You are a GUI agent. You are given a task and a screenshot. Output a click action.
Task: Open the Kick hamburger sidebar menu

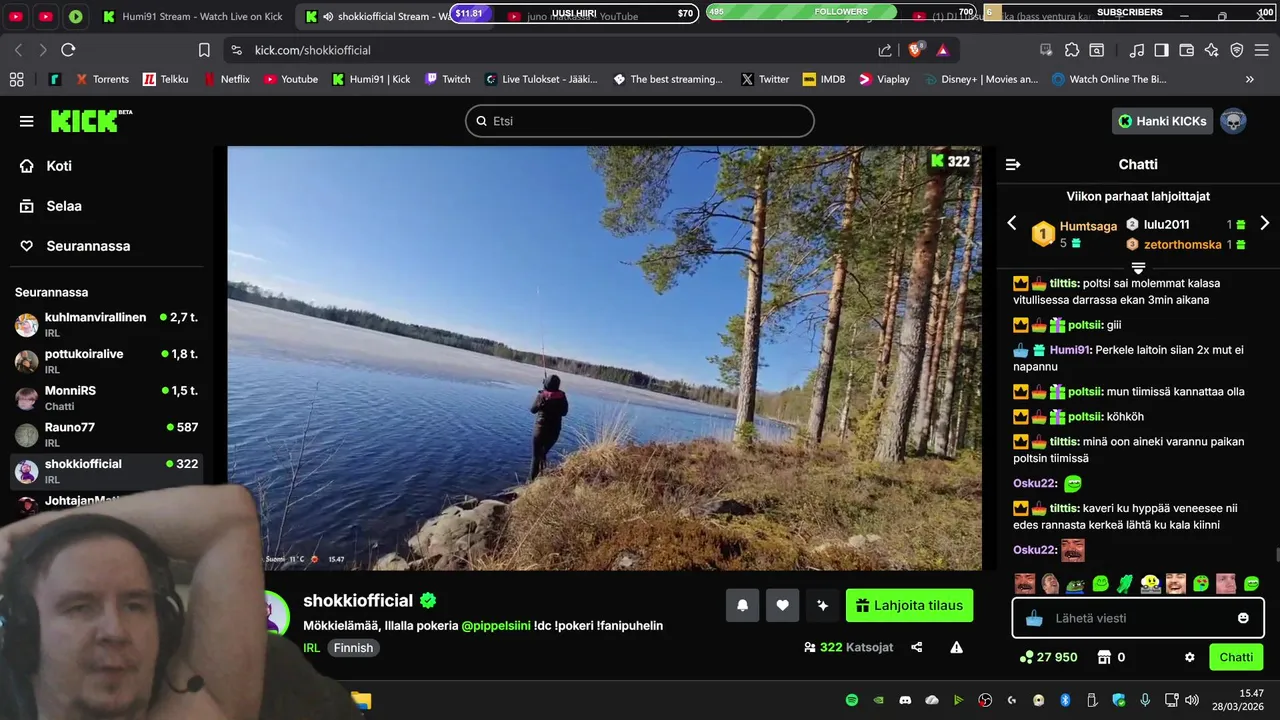pos(26,121)
